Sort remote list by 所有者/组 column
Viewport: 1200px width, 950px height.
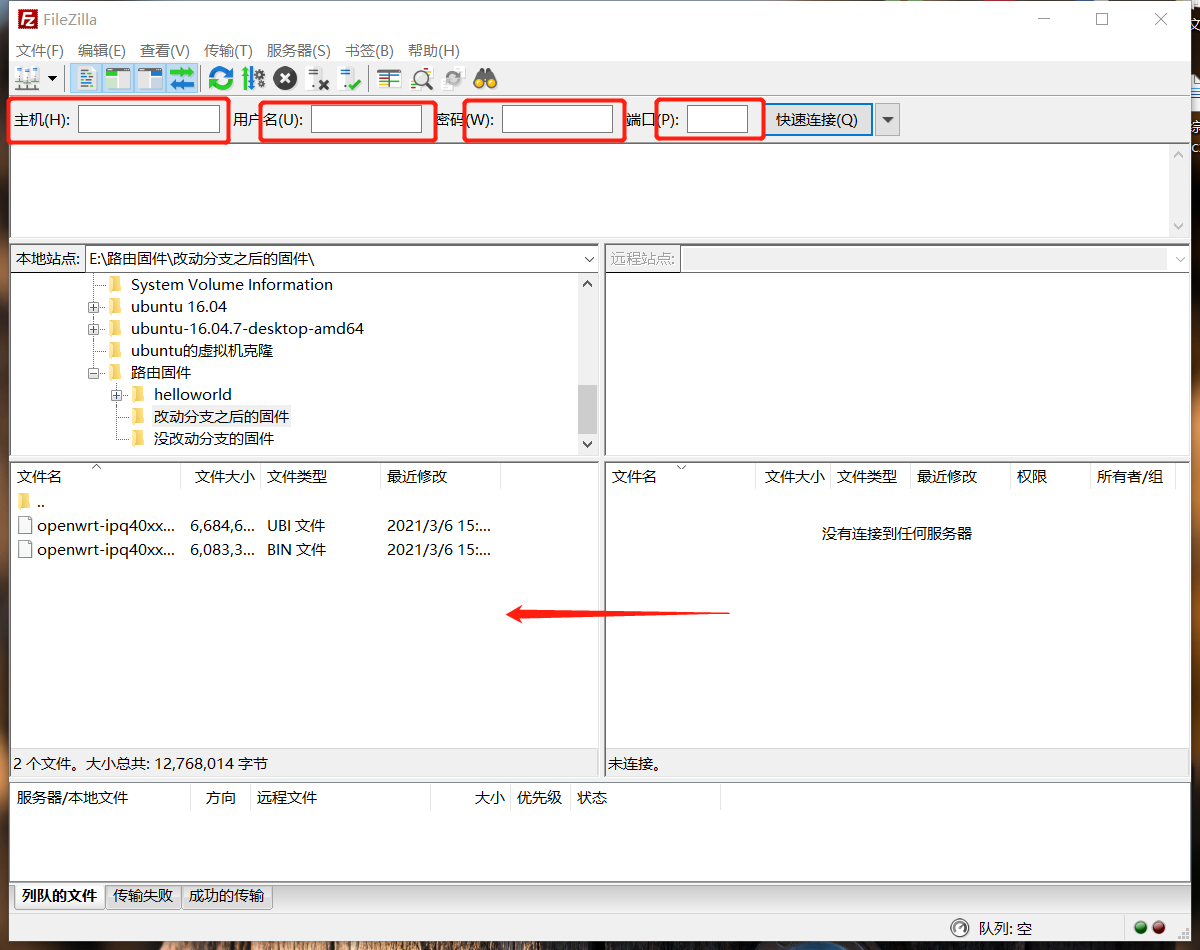(x=1130, y=477)
